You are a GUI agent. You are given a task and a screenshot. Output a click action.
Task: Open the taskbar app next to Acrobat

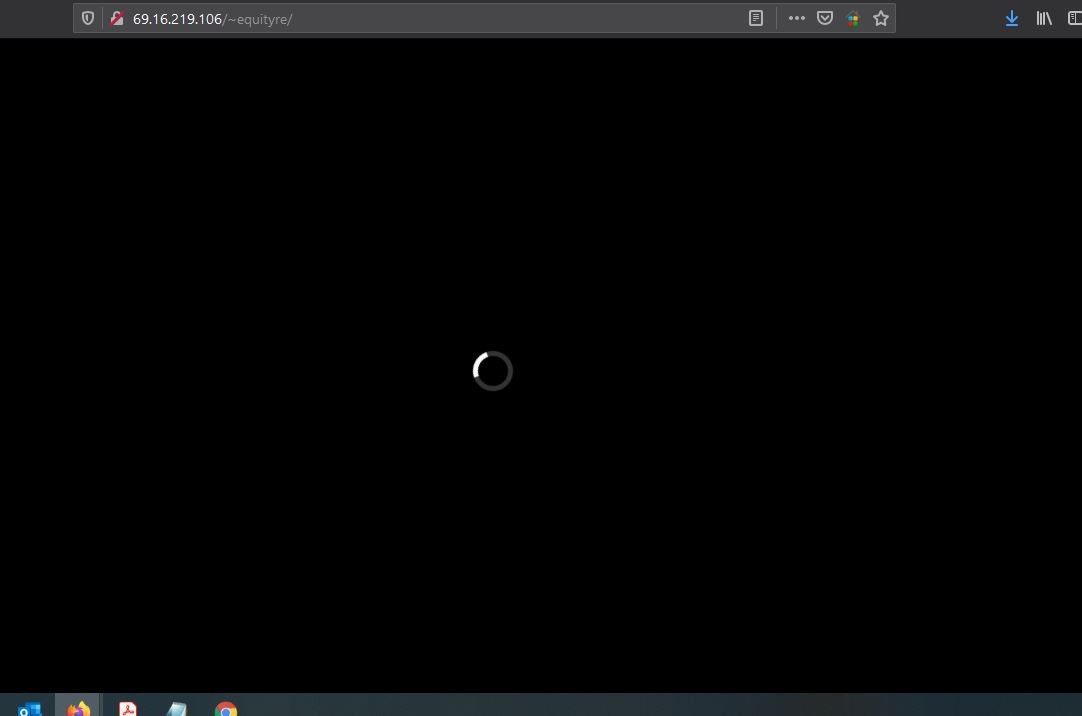[177, 708]
